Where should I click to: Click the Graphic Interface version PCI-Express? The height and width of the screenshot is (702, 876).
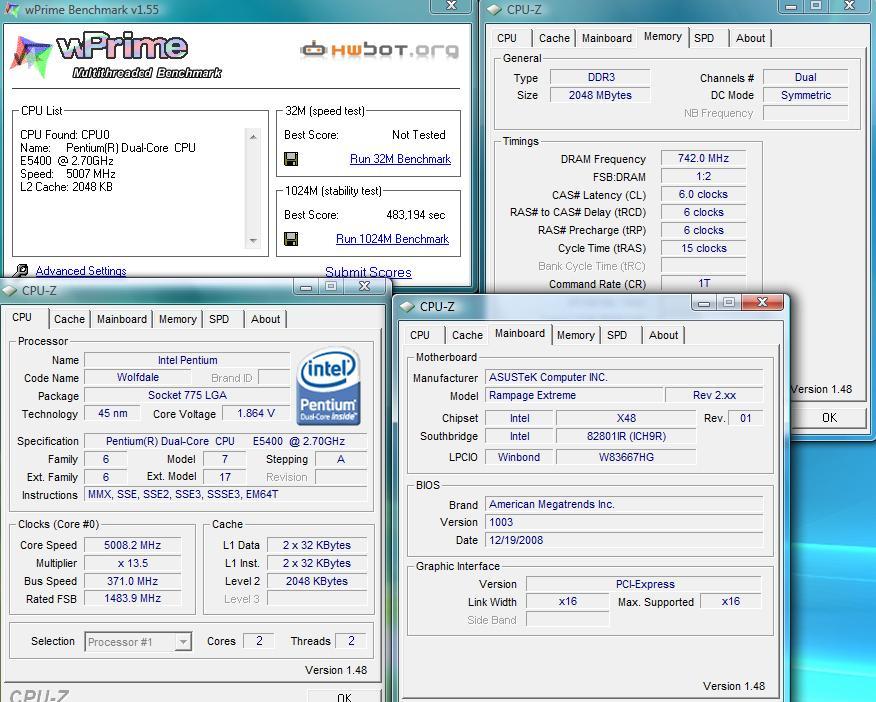pyautogui.click(x=644, y=584)
